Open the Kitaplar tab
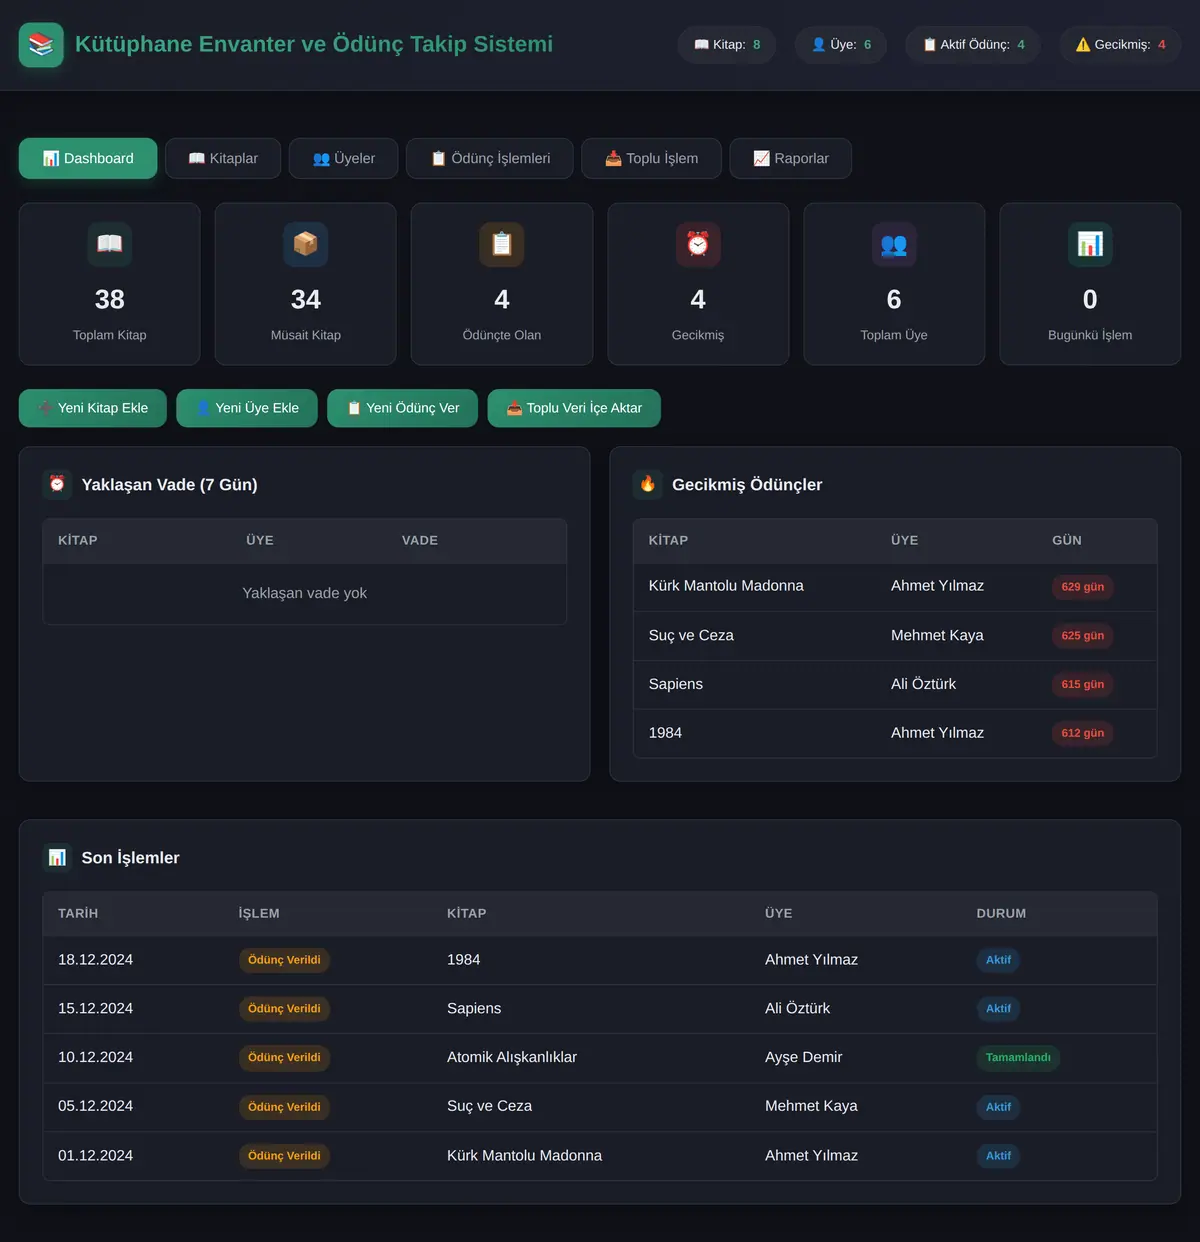Viewport: 1200px width, 1242px height. 223,158
